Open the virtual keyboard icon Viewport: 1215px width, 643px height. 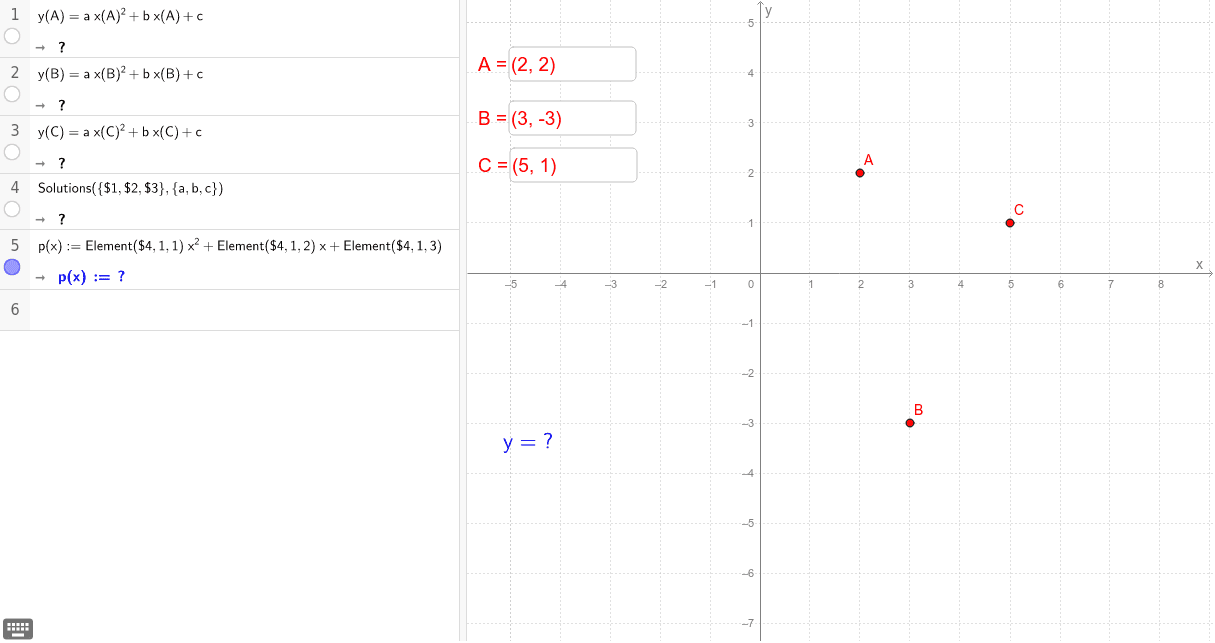click(x=19, y=629)
